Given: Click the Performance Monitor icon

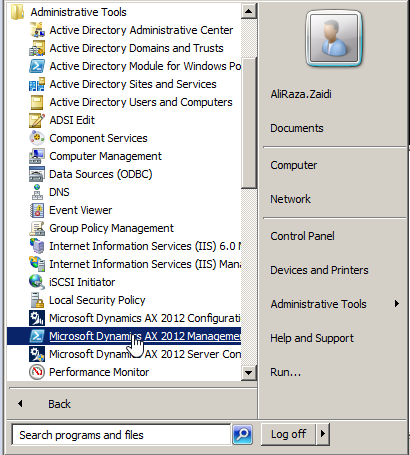Looking at the screenshot, I should pyautogui.click(x=37, y=372).
